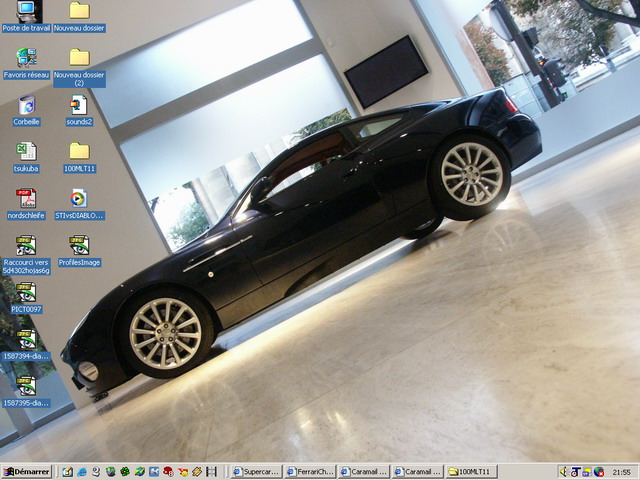
Task: Select the Corbeille recycle bin icon
Action: pyautogui.click(x=27, y=110)
